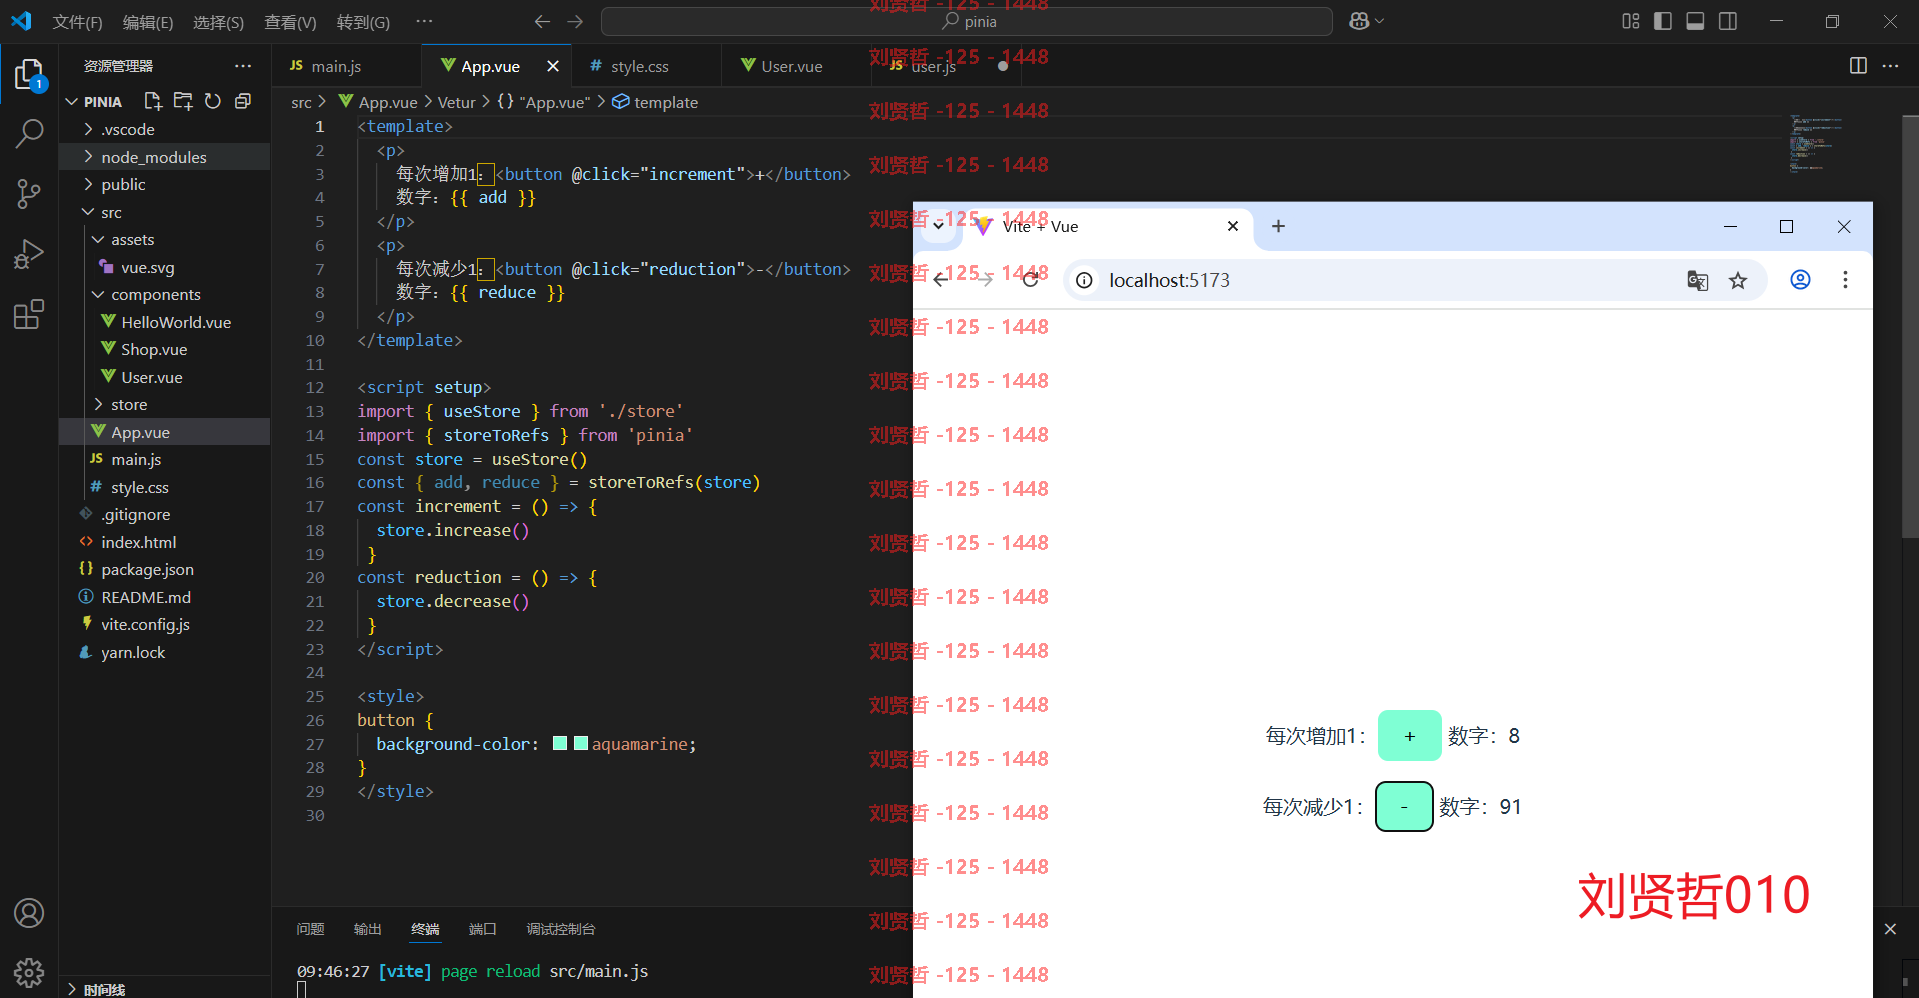Open the Chrome profile avatar
The height and width of the screenshot is (998, 1919).
coord(1800,280)
